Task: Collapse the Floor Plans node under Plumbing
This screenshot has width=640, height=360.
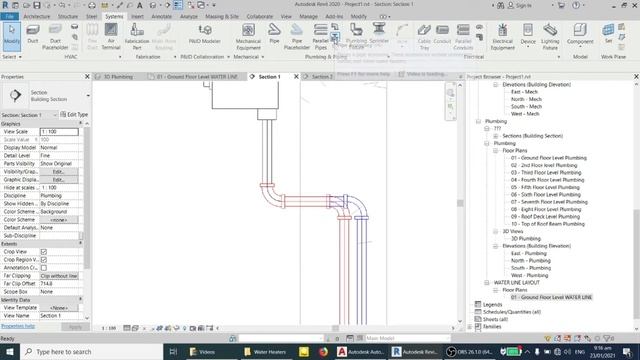Action: (496, 151)
